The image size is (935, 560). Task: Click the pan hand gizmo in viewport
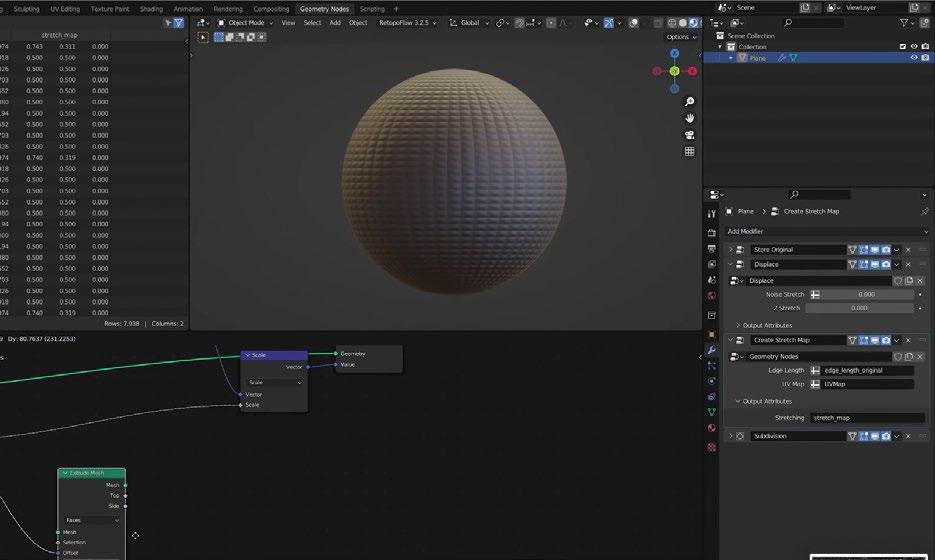click(x=689, y=118)
